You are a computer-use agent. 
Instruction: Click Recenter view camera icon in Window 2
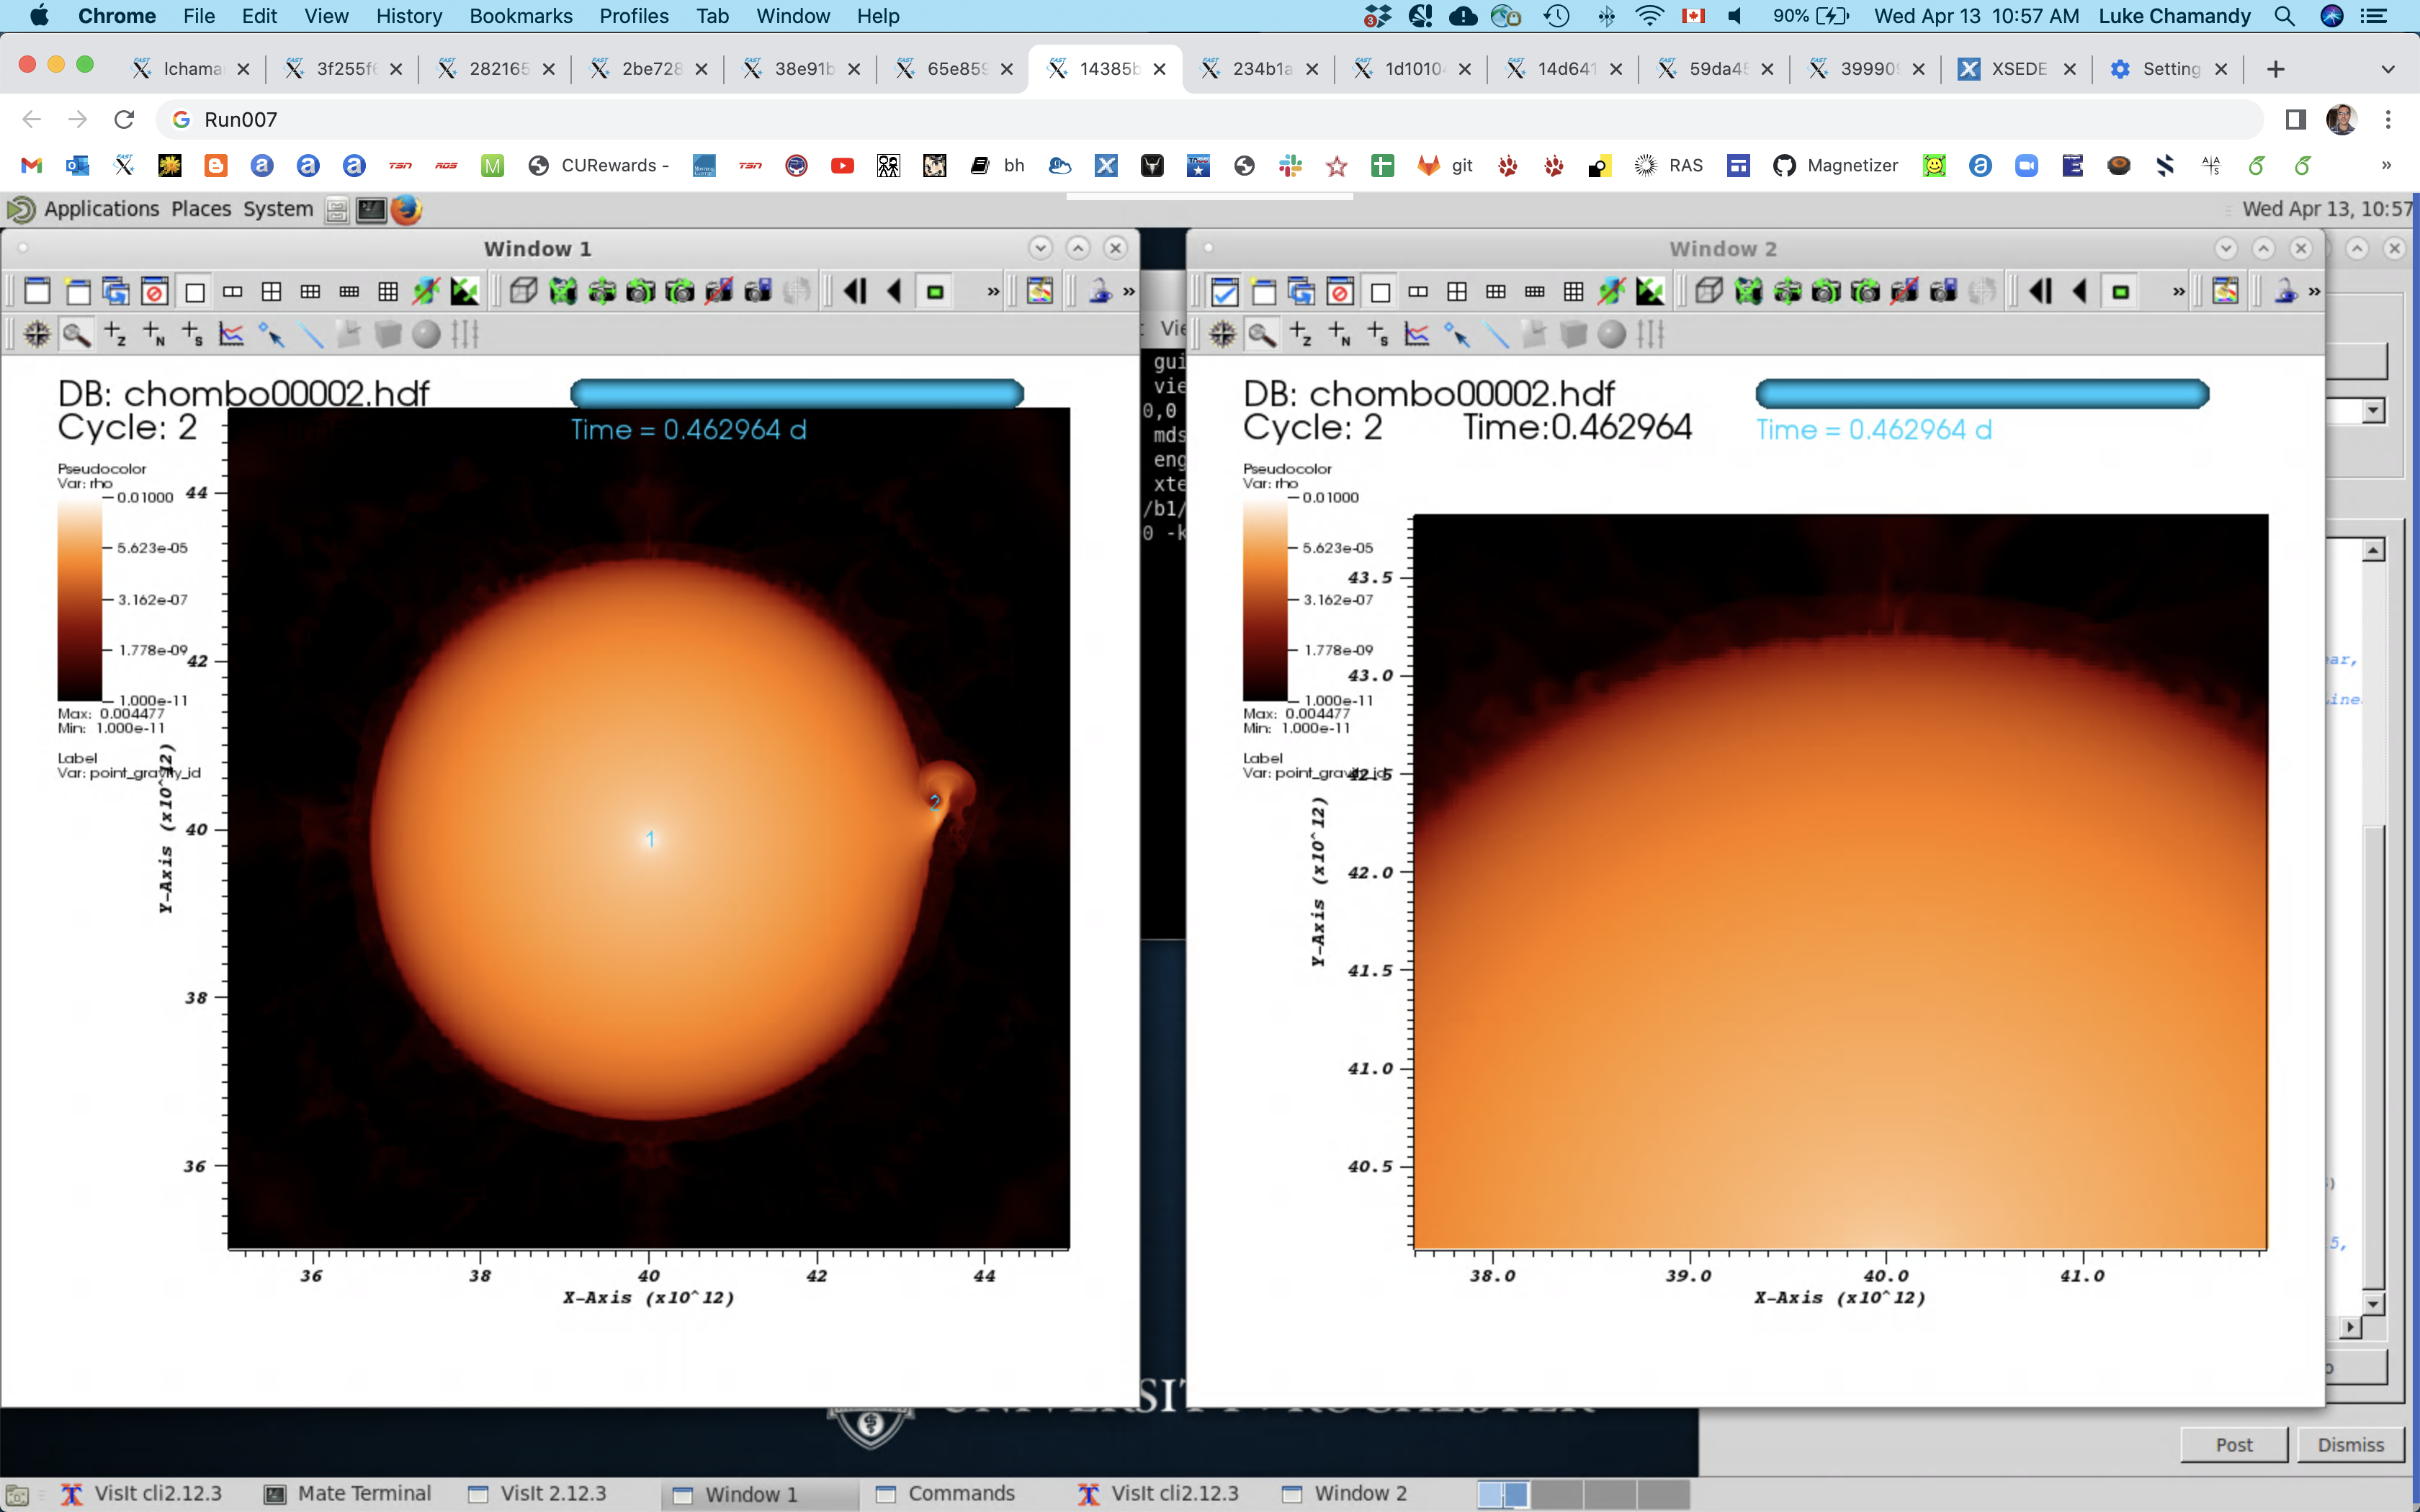click(x=1788, y=291)
